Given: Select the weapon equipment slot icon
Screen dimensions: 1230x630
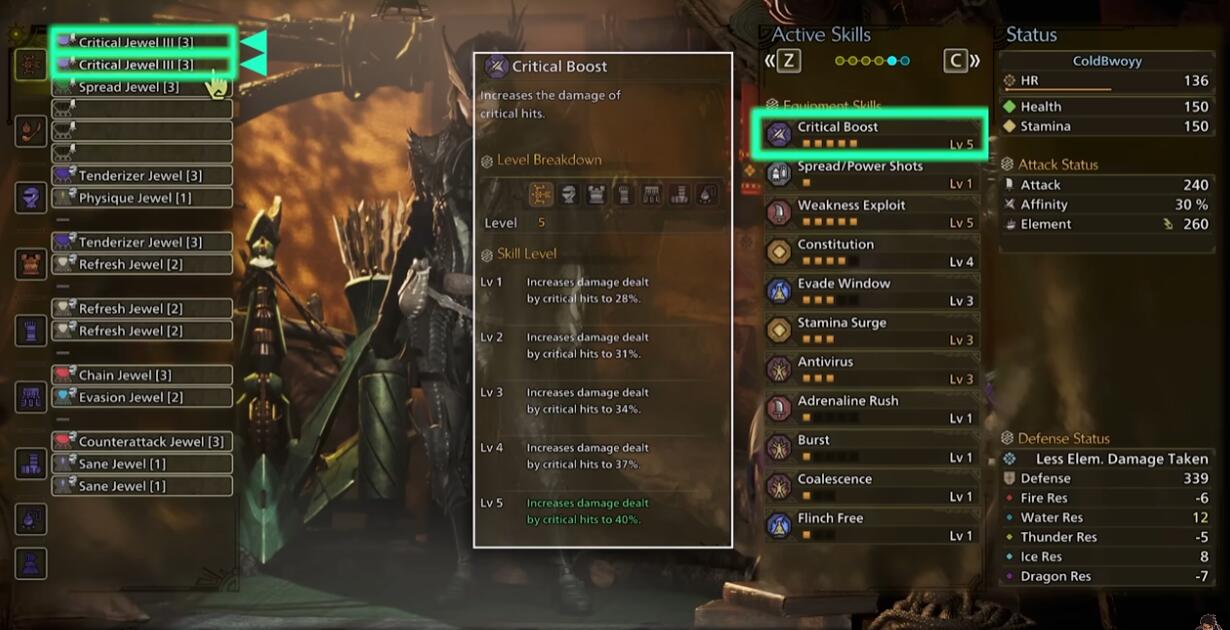Looking at the screenshot, I should [x=31, y=65].
